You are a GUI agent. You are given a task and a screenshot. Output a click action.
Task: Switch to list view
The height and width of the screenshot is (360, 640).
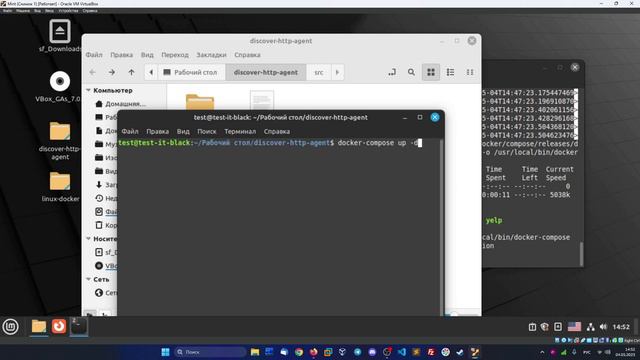point(450,72)
